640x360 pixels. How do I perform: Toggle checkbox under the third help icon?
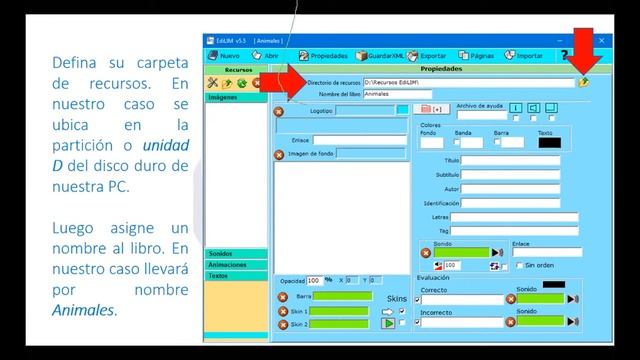[x=551, y=118]
